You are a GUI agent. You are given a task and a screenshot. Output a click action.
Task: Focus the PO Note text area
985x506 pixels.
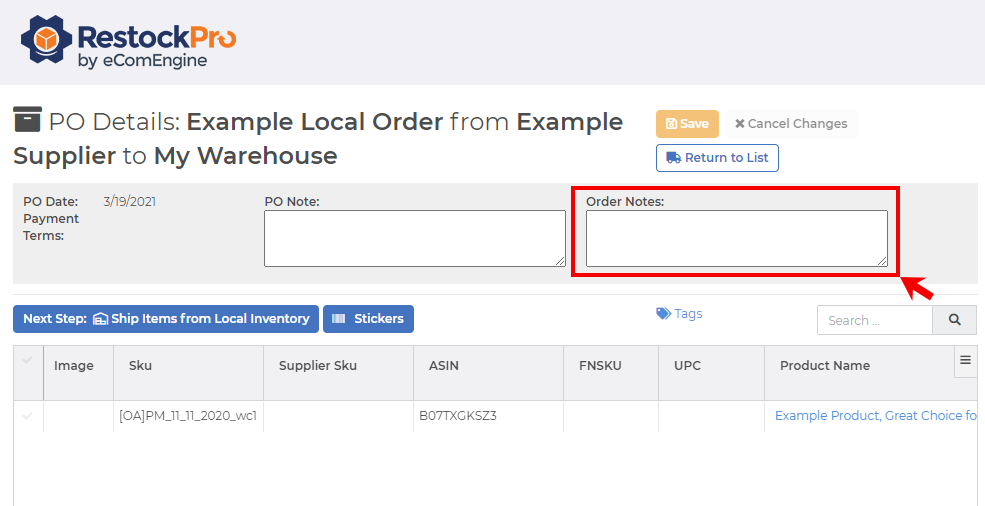[x=414, y=238]
